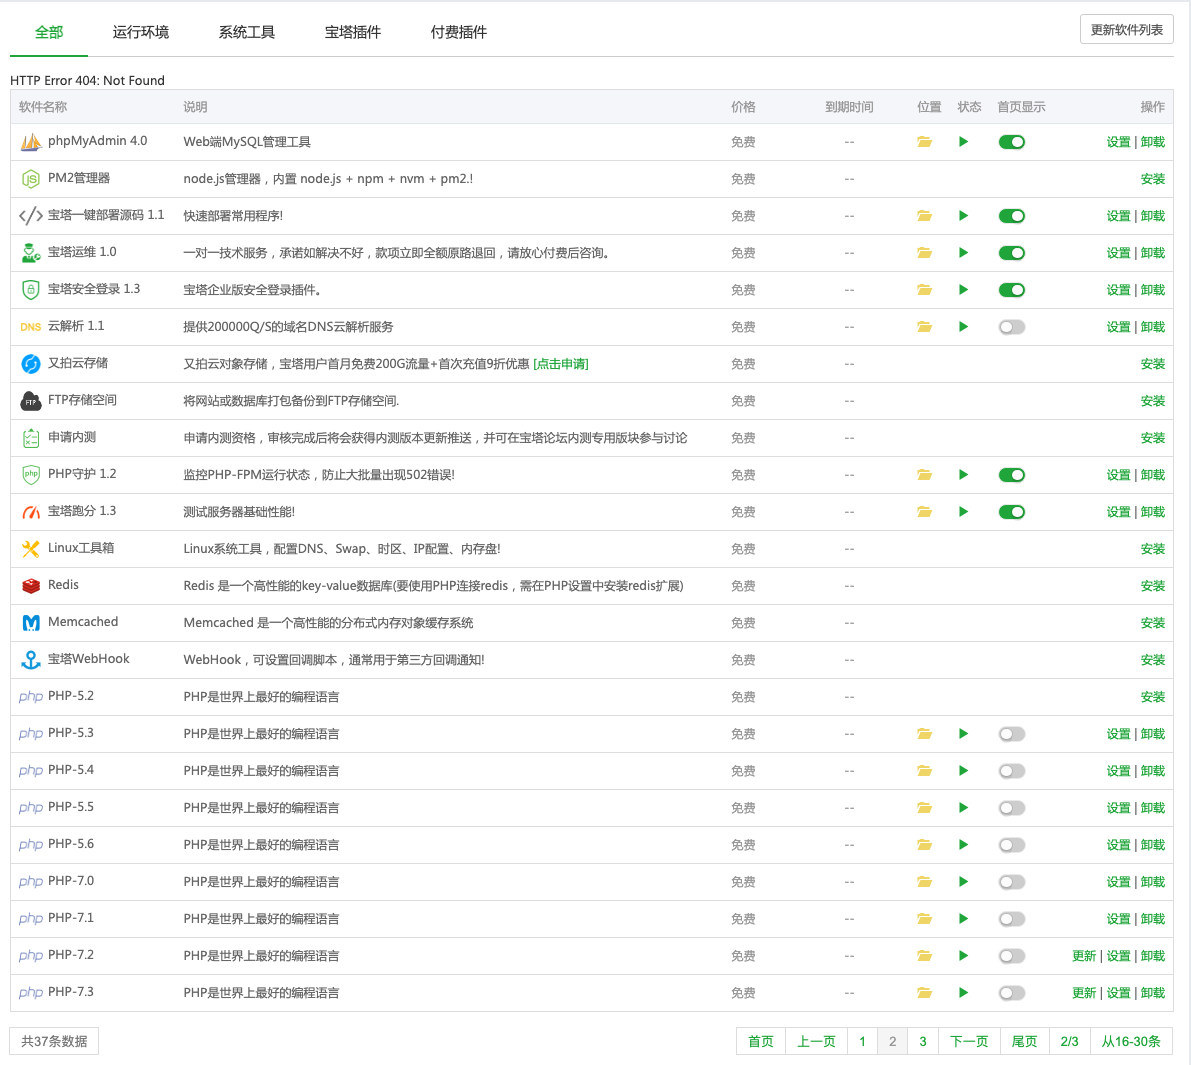Click 卸载 for phpMyAdmin 4.0

click(x=1152, y=142)
